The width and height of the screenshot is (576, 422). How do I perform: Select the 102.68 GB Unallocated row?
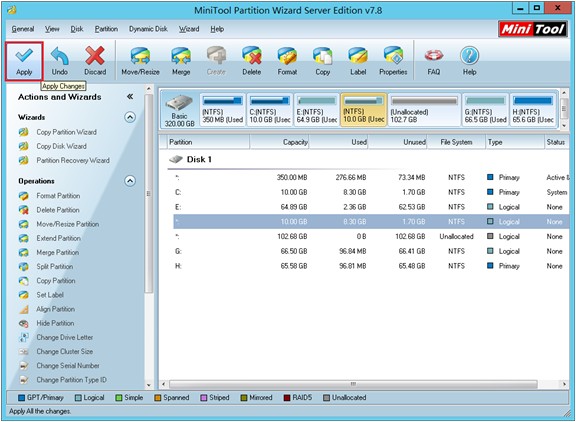pyautogui.click(x=371, y=237)
